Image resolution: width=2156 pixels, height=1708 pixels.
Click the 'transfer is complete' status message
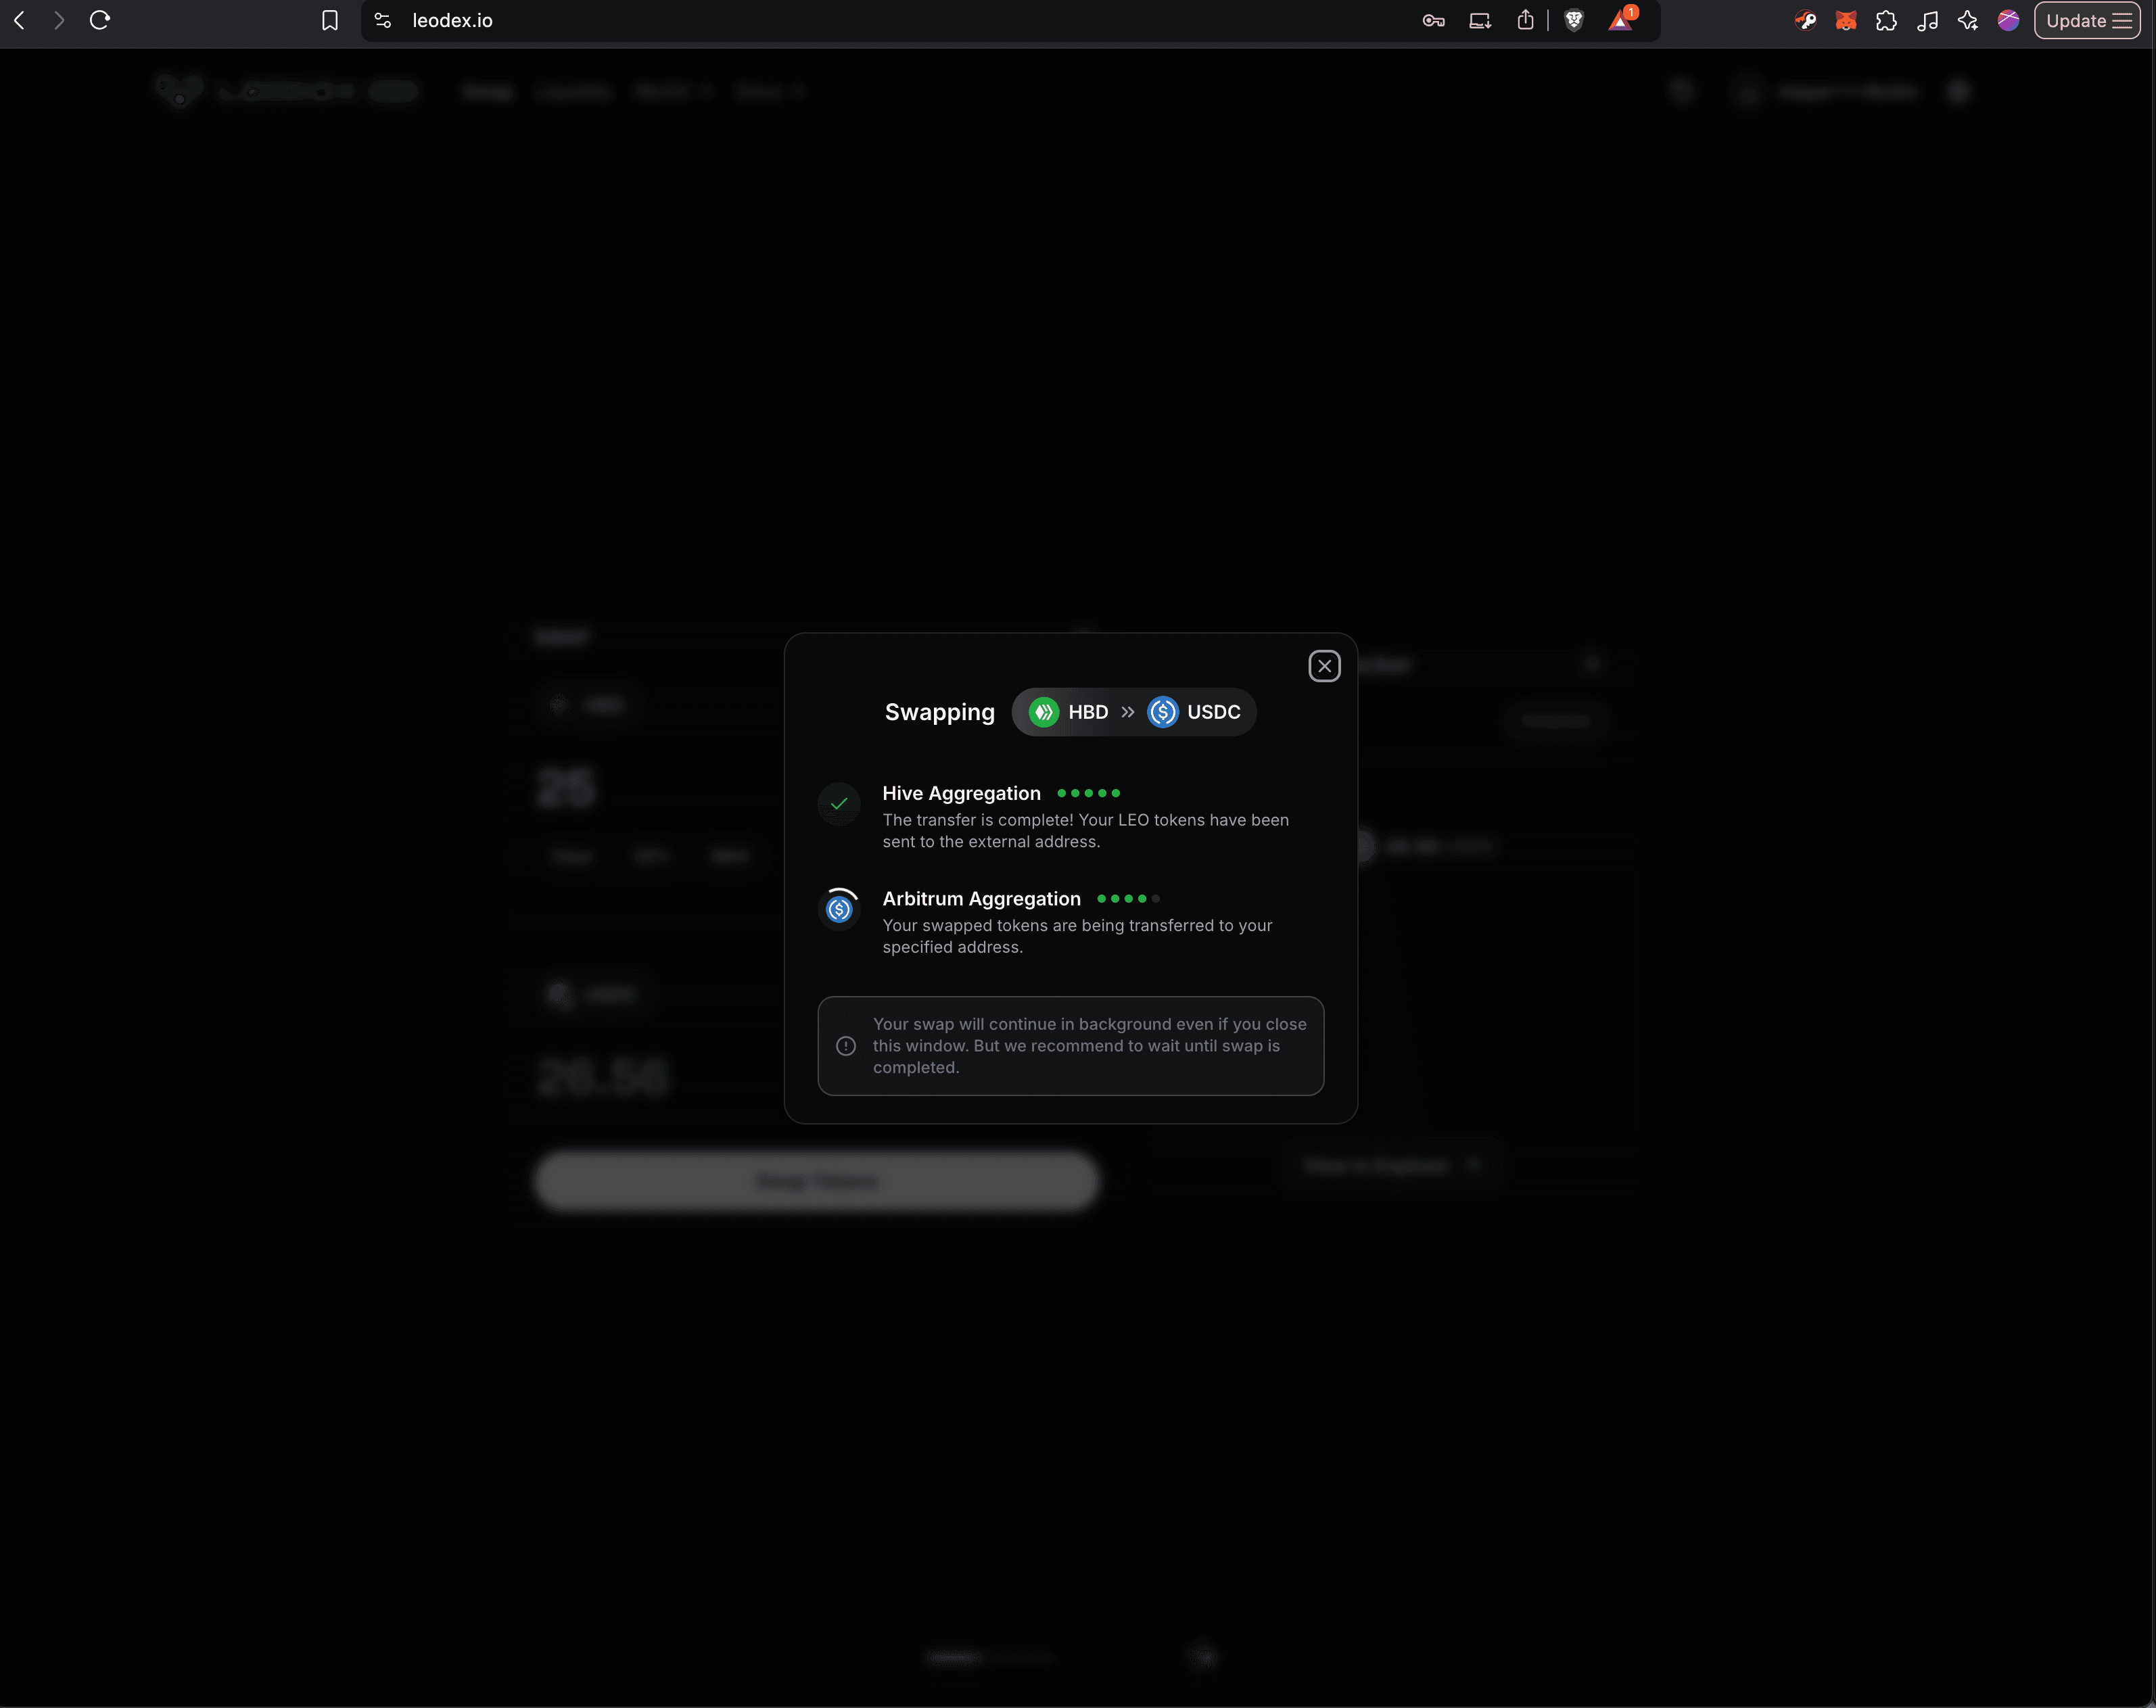pos(1085,831)
